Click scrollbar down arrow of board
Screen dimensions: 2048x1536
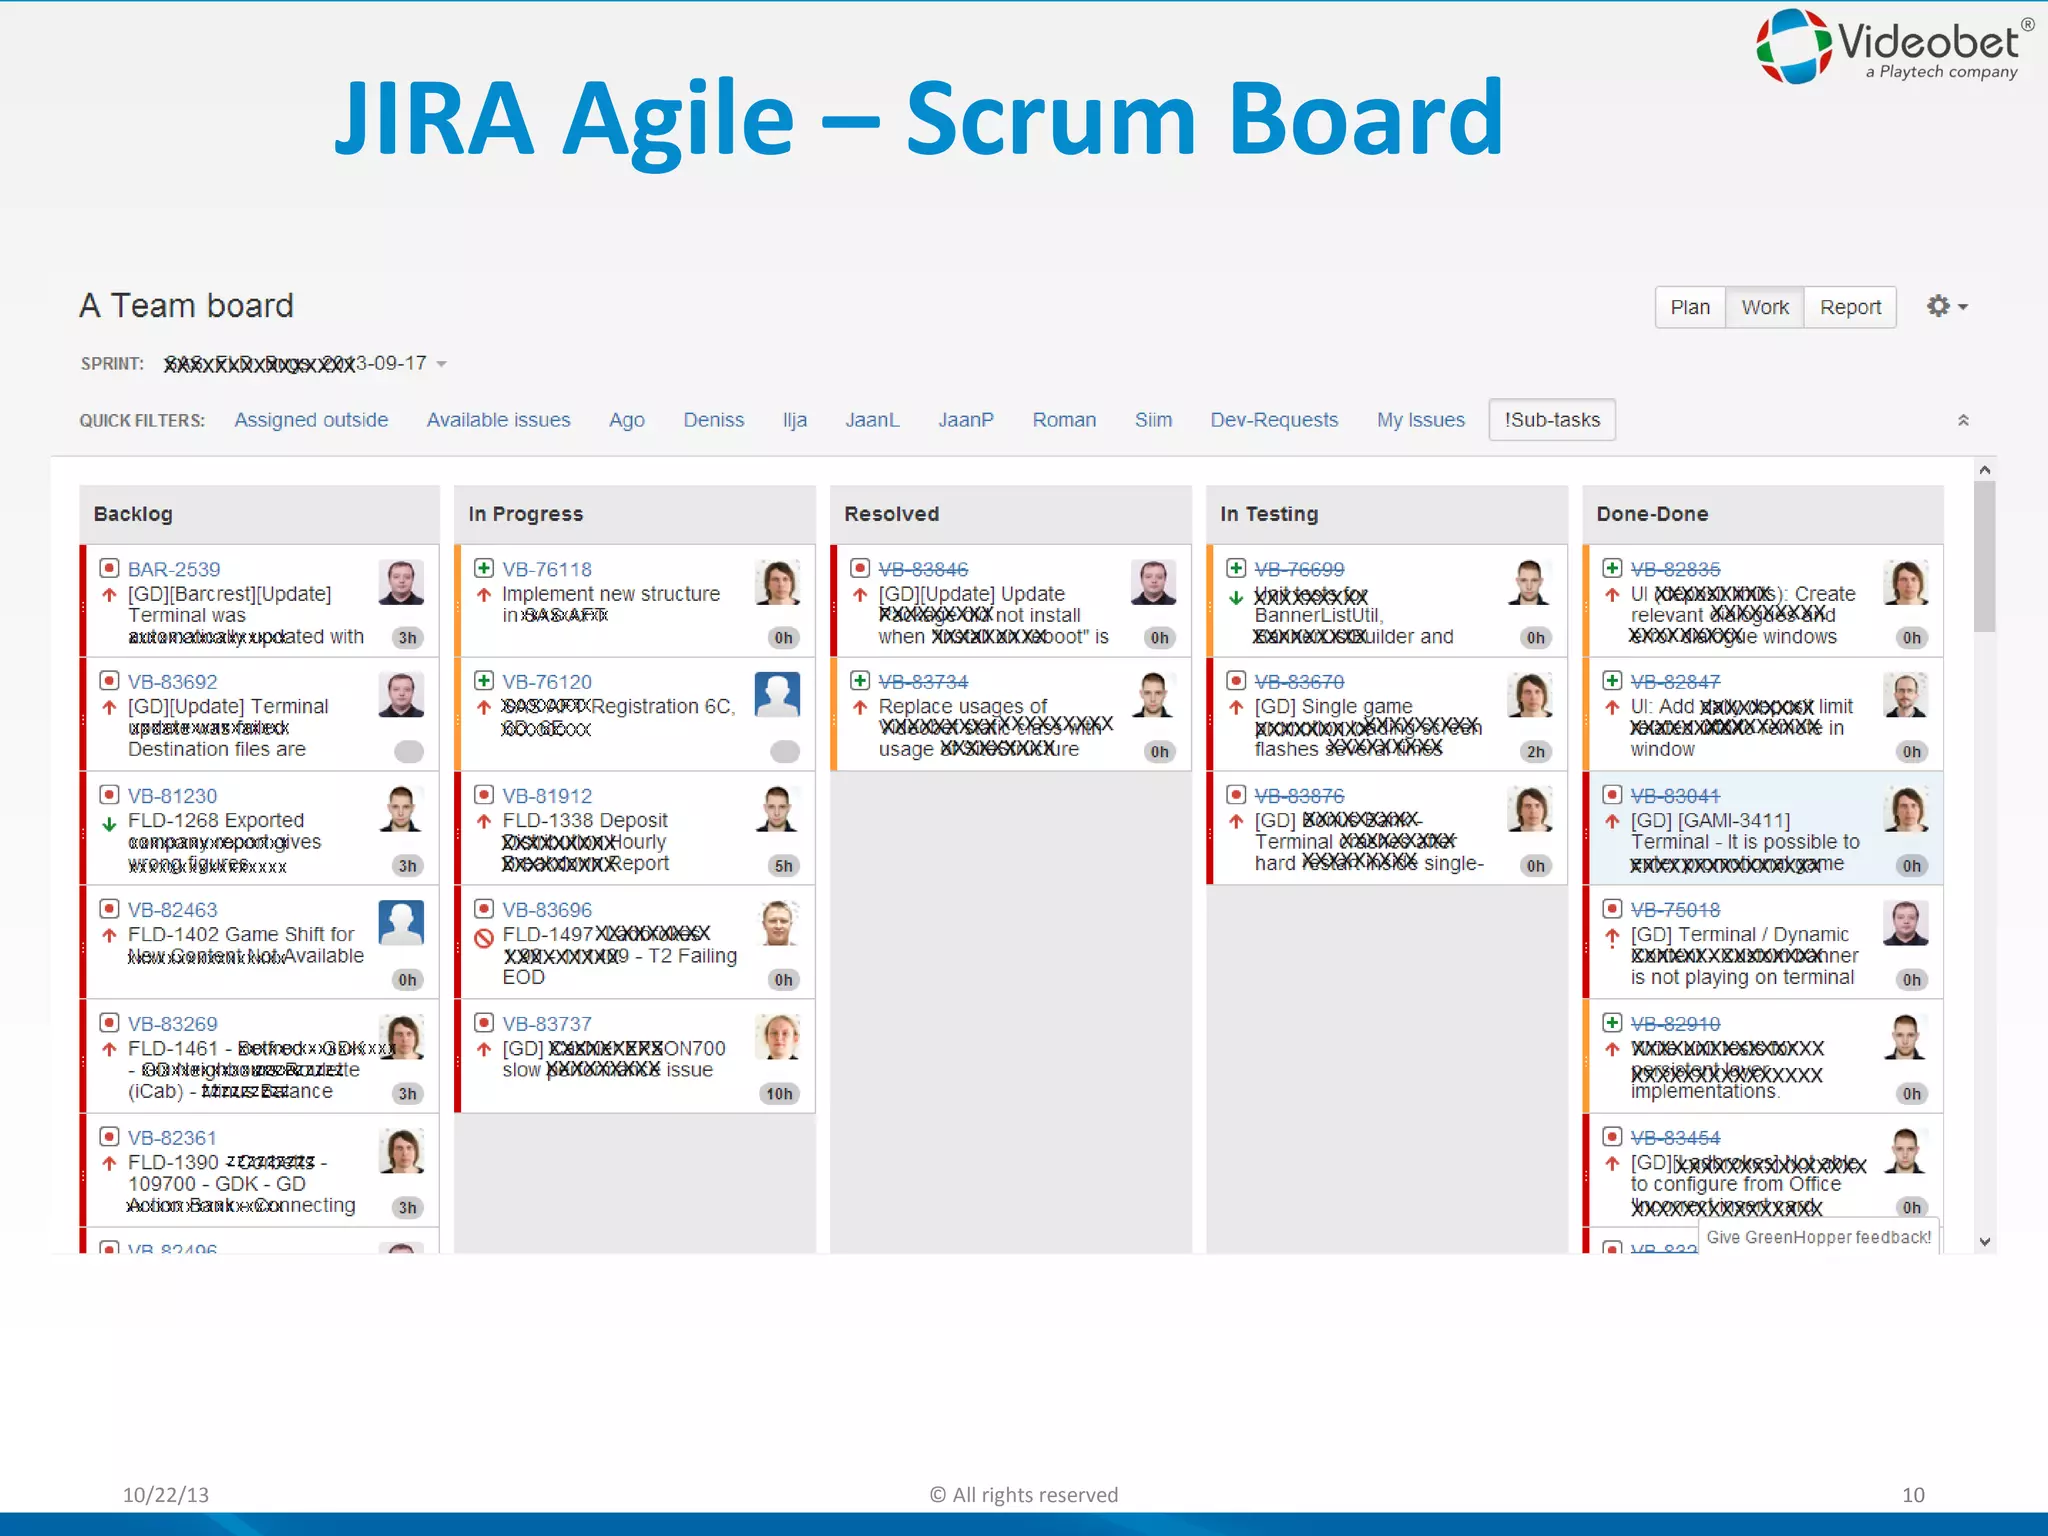tap(1985, 1241)
